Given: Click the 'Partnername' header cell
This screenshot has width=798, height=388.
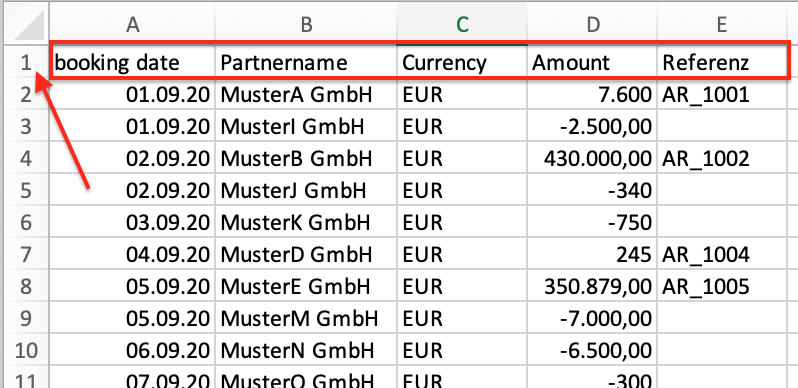Looking at the screenshot, I should 306,63.
